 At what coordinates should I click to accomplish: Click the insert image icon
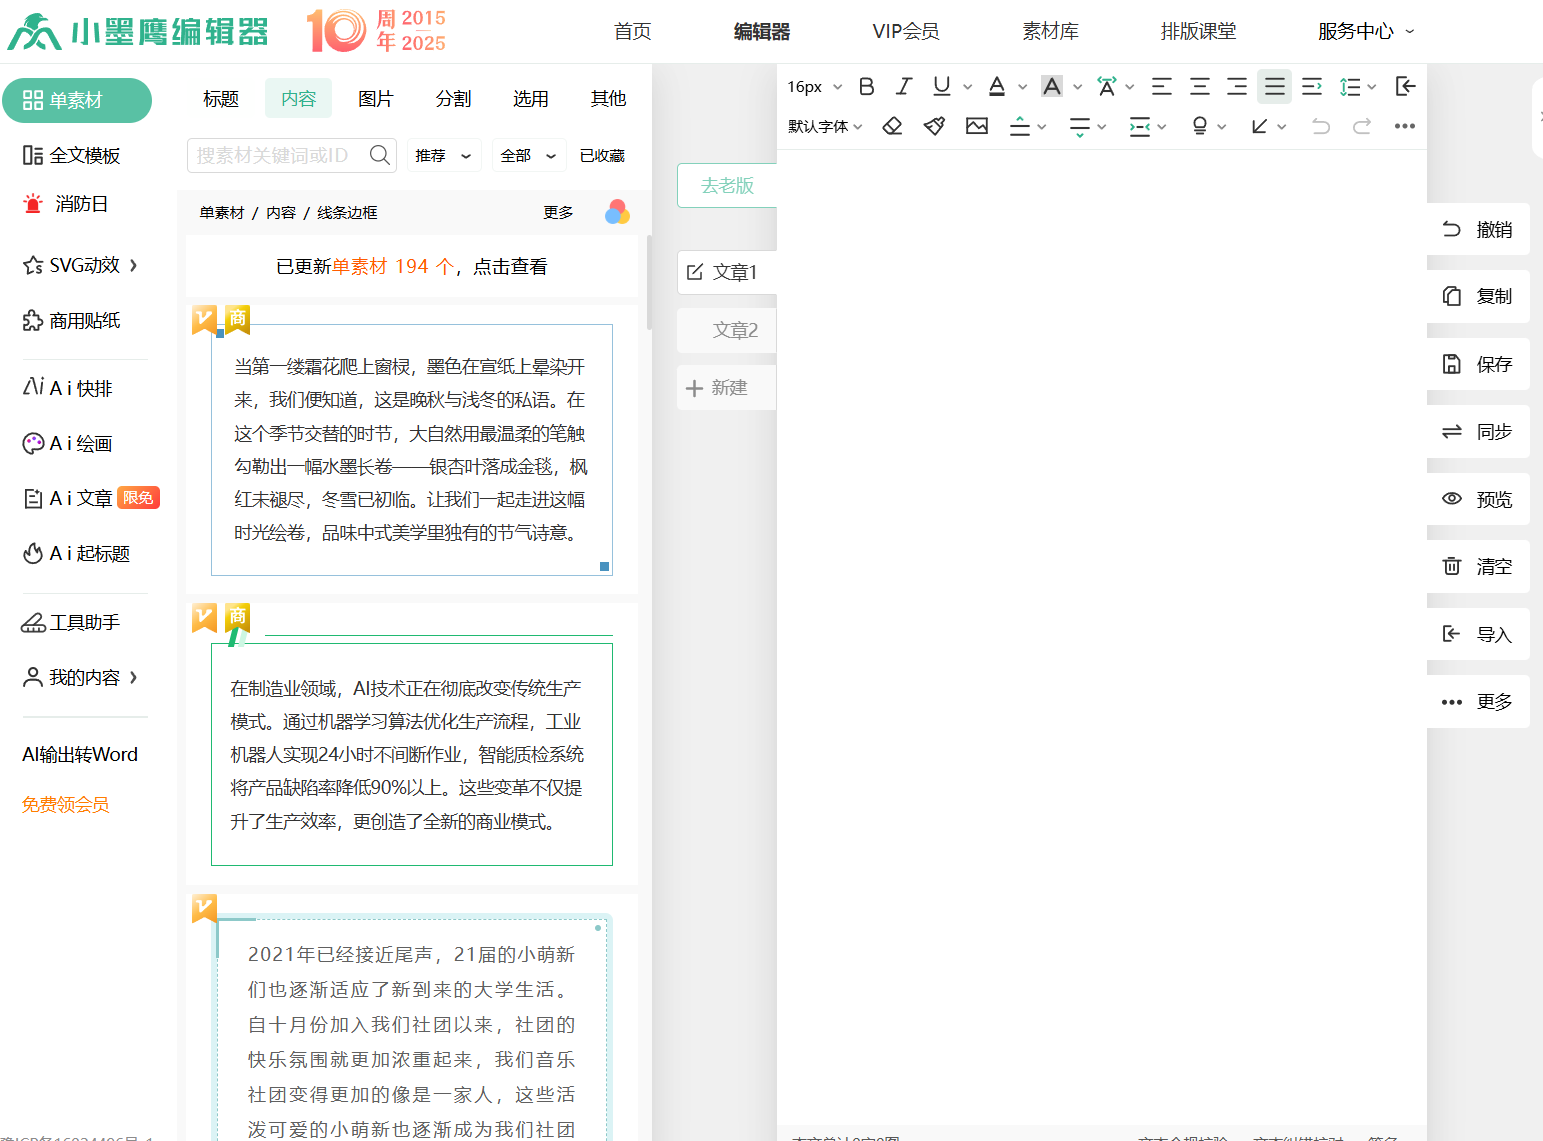pos(976,126)
